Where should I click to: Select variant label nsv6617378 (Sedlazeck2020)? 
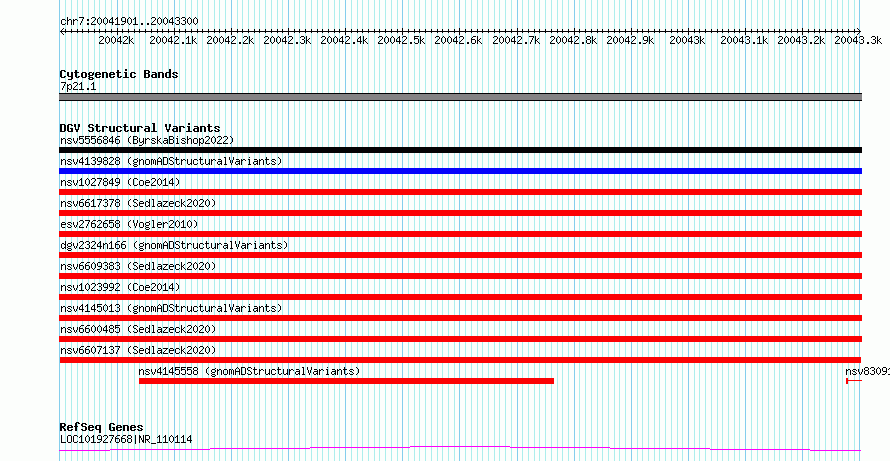click(138, 203)
